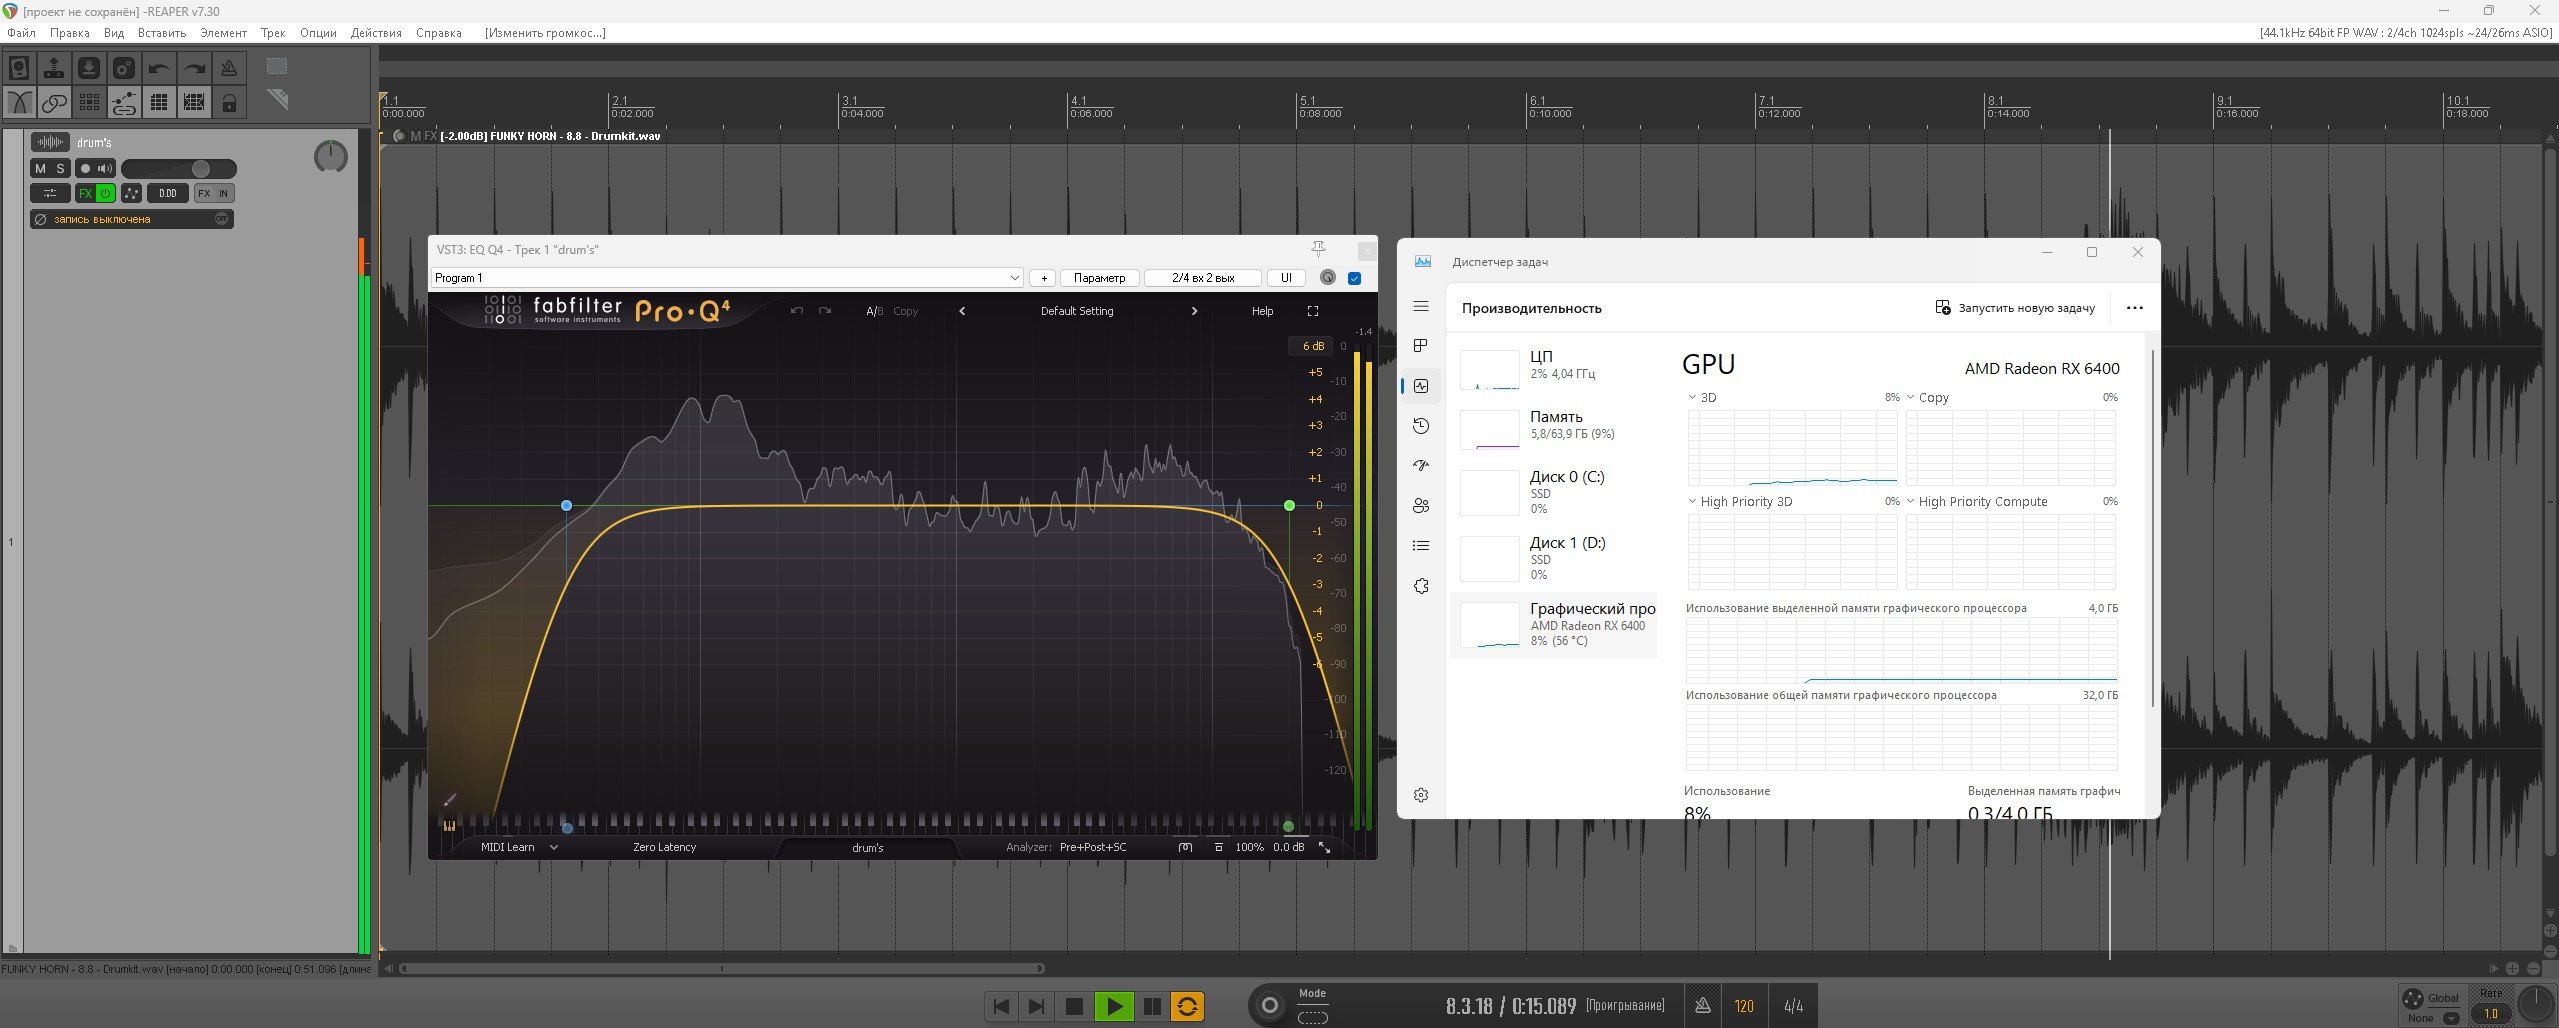Click the piano keyboard display icon

click(x=449, y=826)
